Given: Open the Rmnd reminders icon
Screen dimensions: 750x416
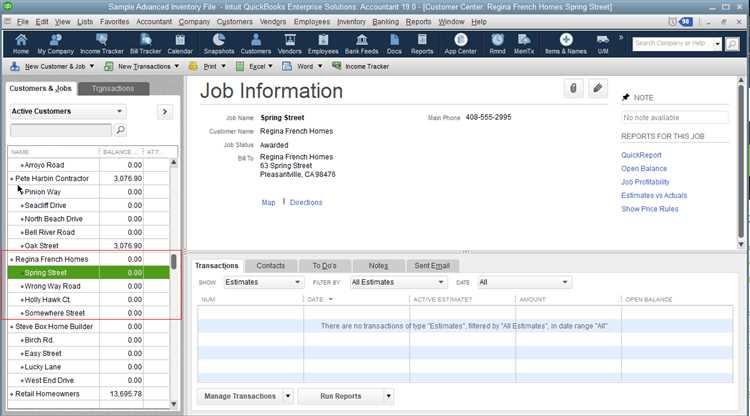Looking at the screenshot, I should pyautogui.click(x=497, y=44).
